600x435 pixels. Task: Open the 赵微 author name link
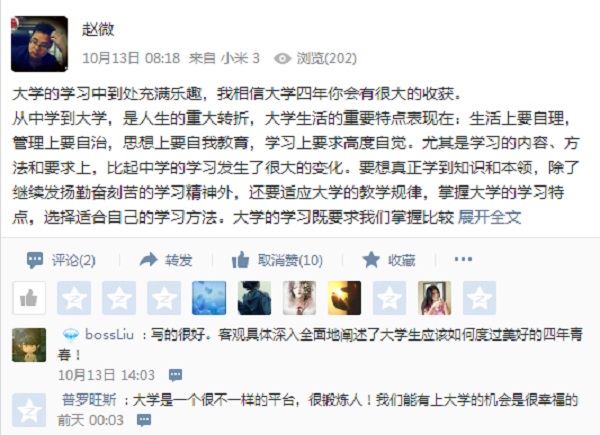[98, 29]
